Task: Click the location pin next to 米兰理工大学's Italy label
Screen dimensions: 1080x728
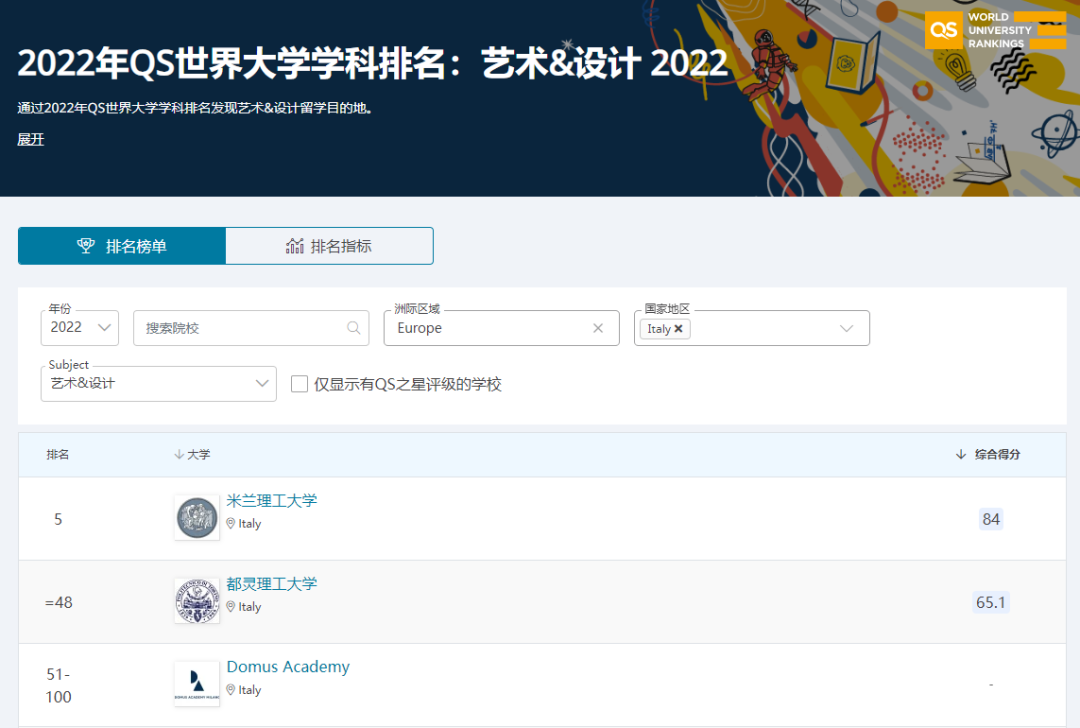Action: 231,523
